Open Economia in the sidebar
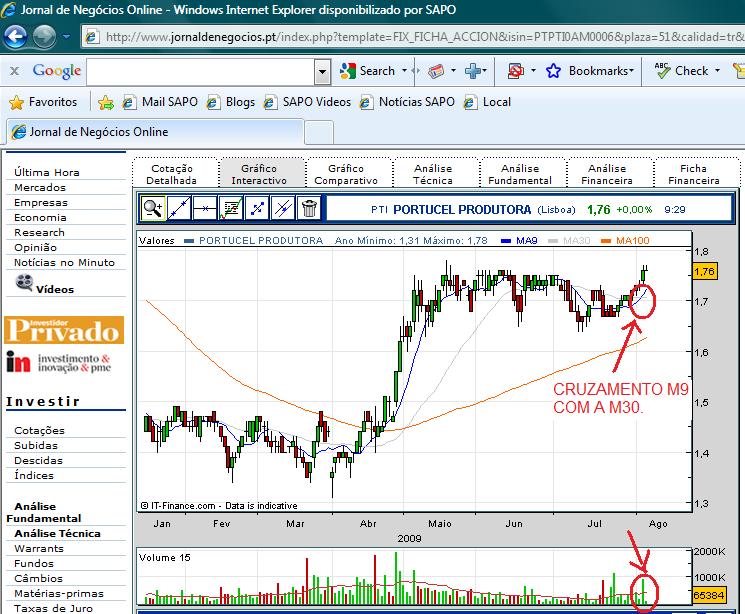 40,218
